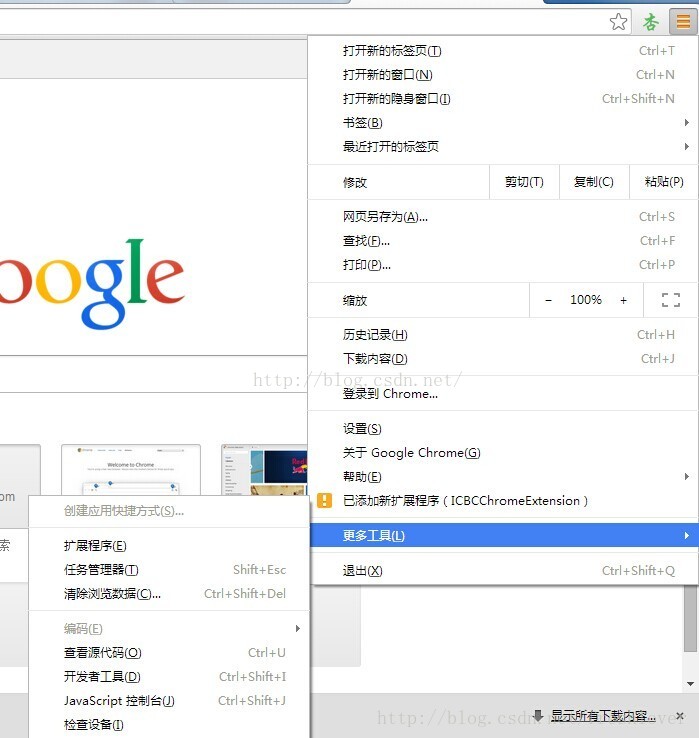Open the Welcome to Chrome thumbnail
699x738 pixels.
coord(131,470)
